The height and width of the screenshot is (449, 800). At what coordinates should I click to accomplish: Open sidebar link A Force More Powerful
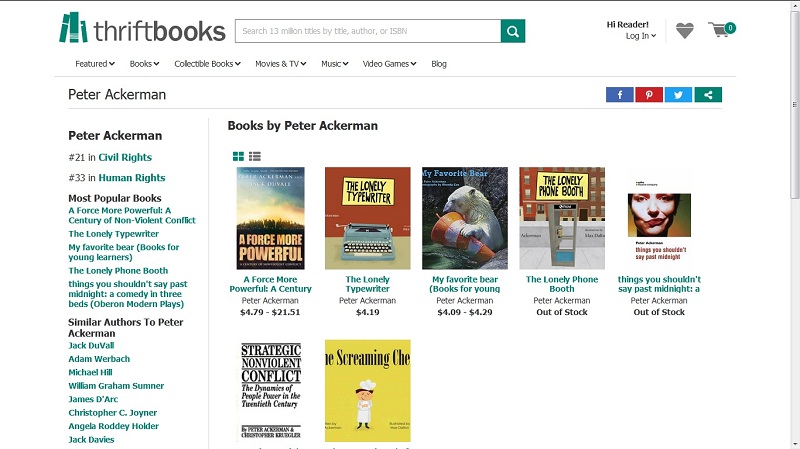pyautogui.click(x=132, y=215)
